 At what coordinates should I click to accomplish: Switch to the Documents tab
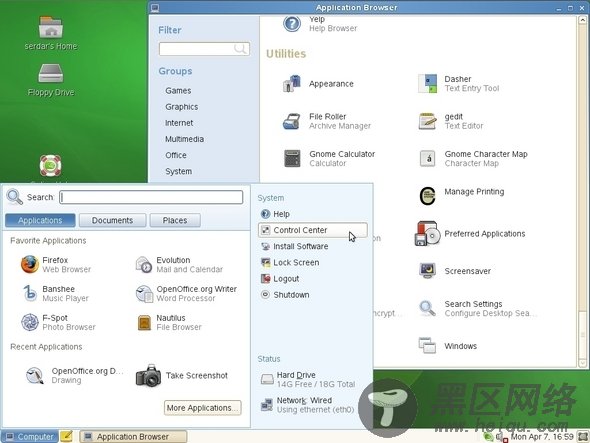(113, 220)
